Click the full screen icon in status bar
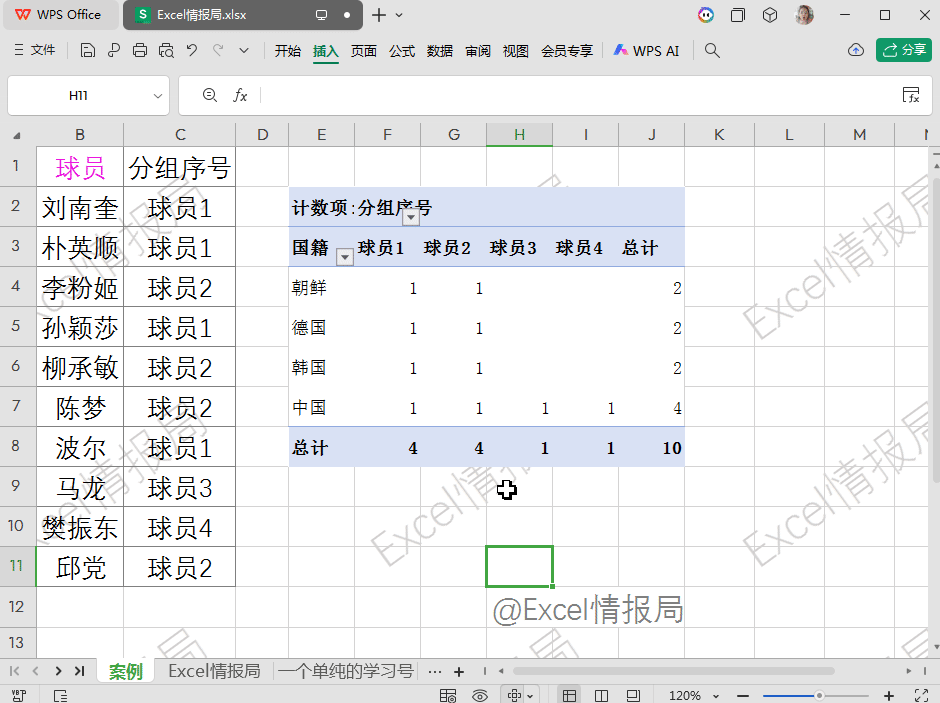This screenshot has width=940, height=703. tap(921, 695)
